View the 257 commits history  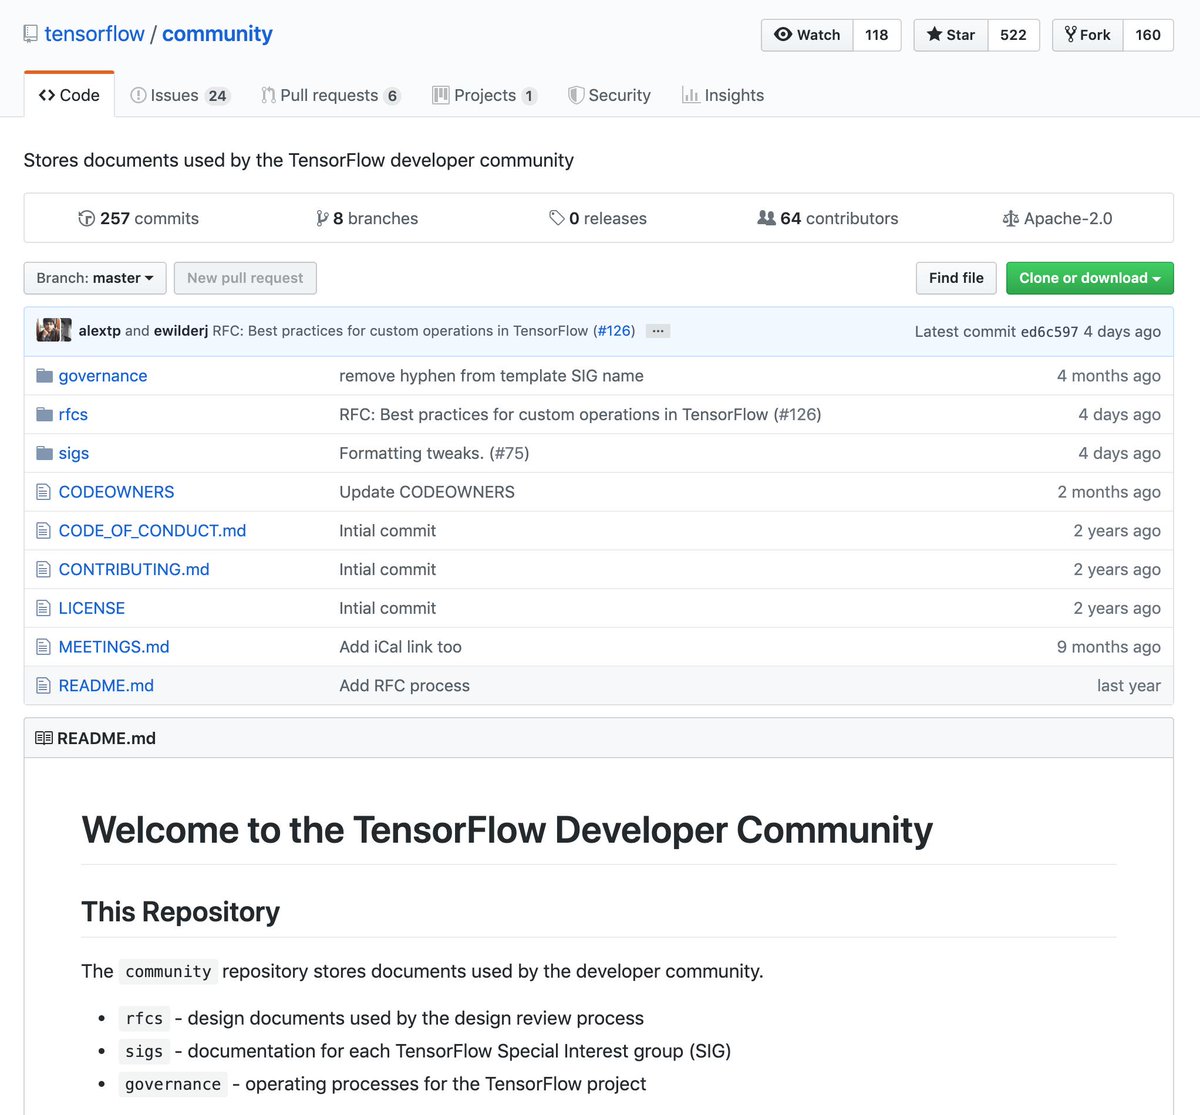point(139,218)
